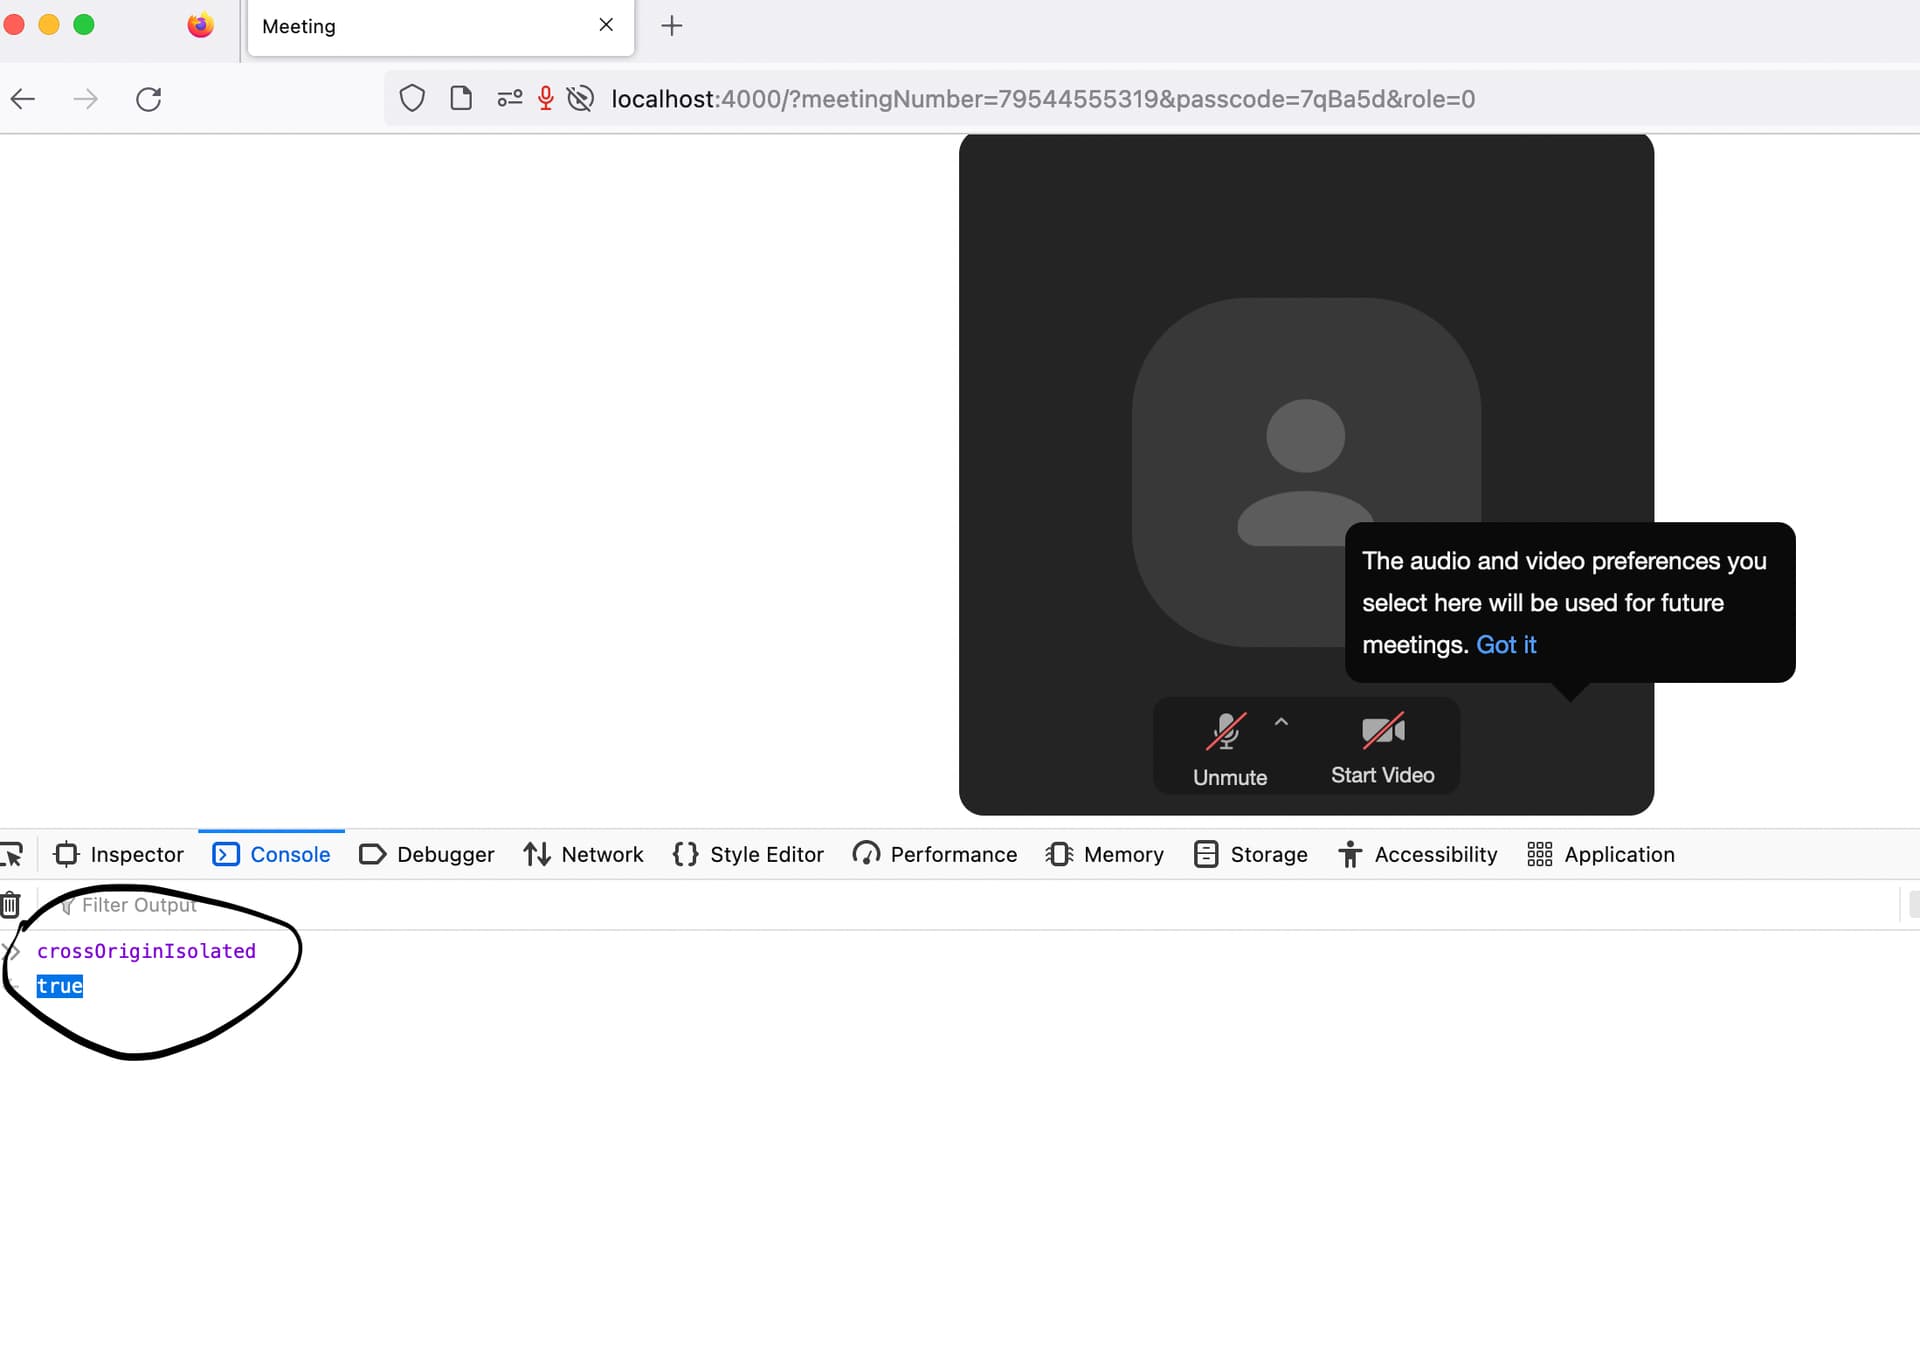Viewport: 1920px width, 1357px height.
Task: Switch to the Network tab
Action: (584, 855)
